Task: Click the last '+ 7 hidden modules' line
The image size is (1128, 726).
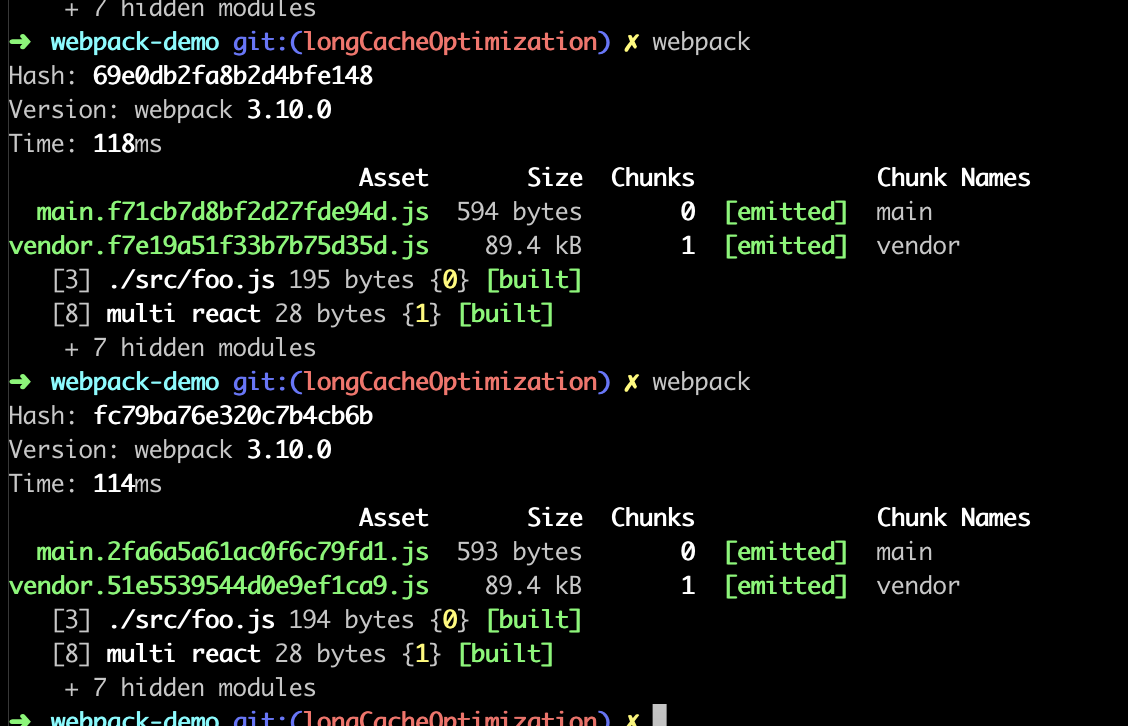Action: [190, 687]
